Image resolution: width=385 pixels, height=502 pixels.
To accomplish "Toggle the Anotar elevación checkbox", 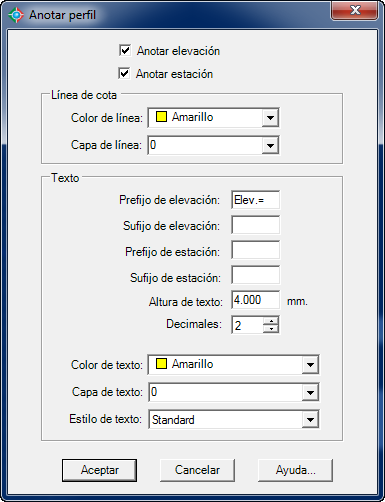I will 125,51.
